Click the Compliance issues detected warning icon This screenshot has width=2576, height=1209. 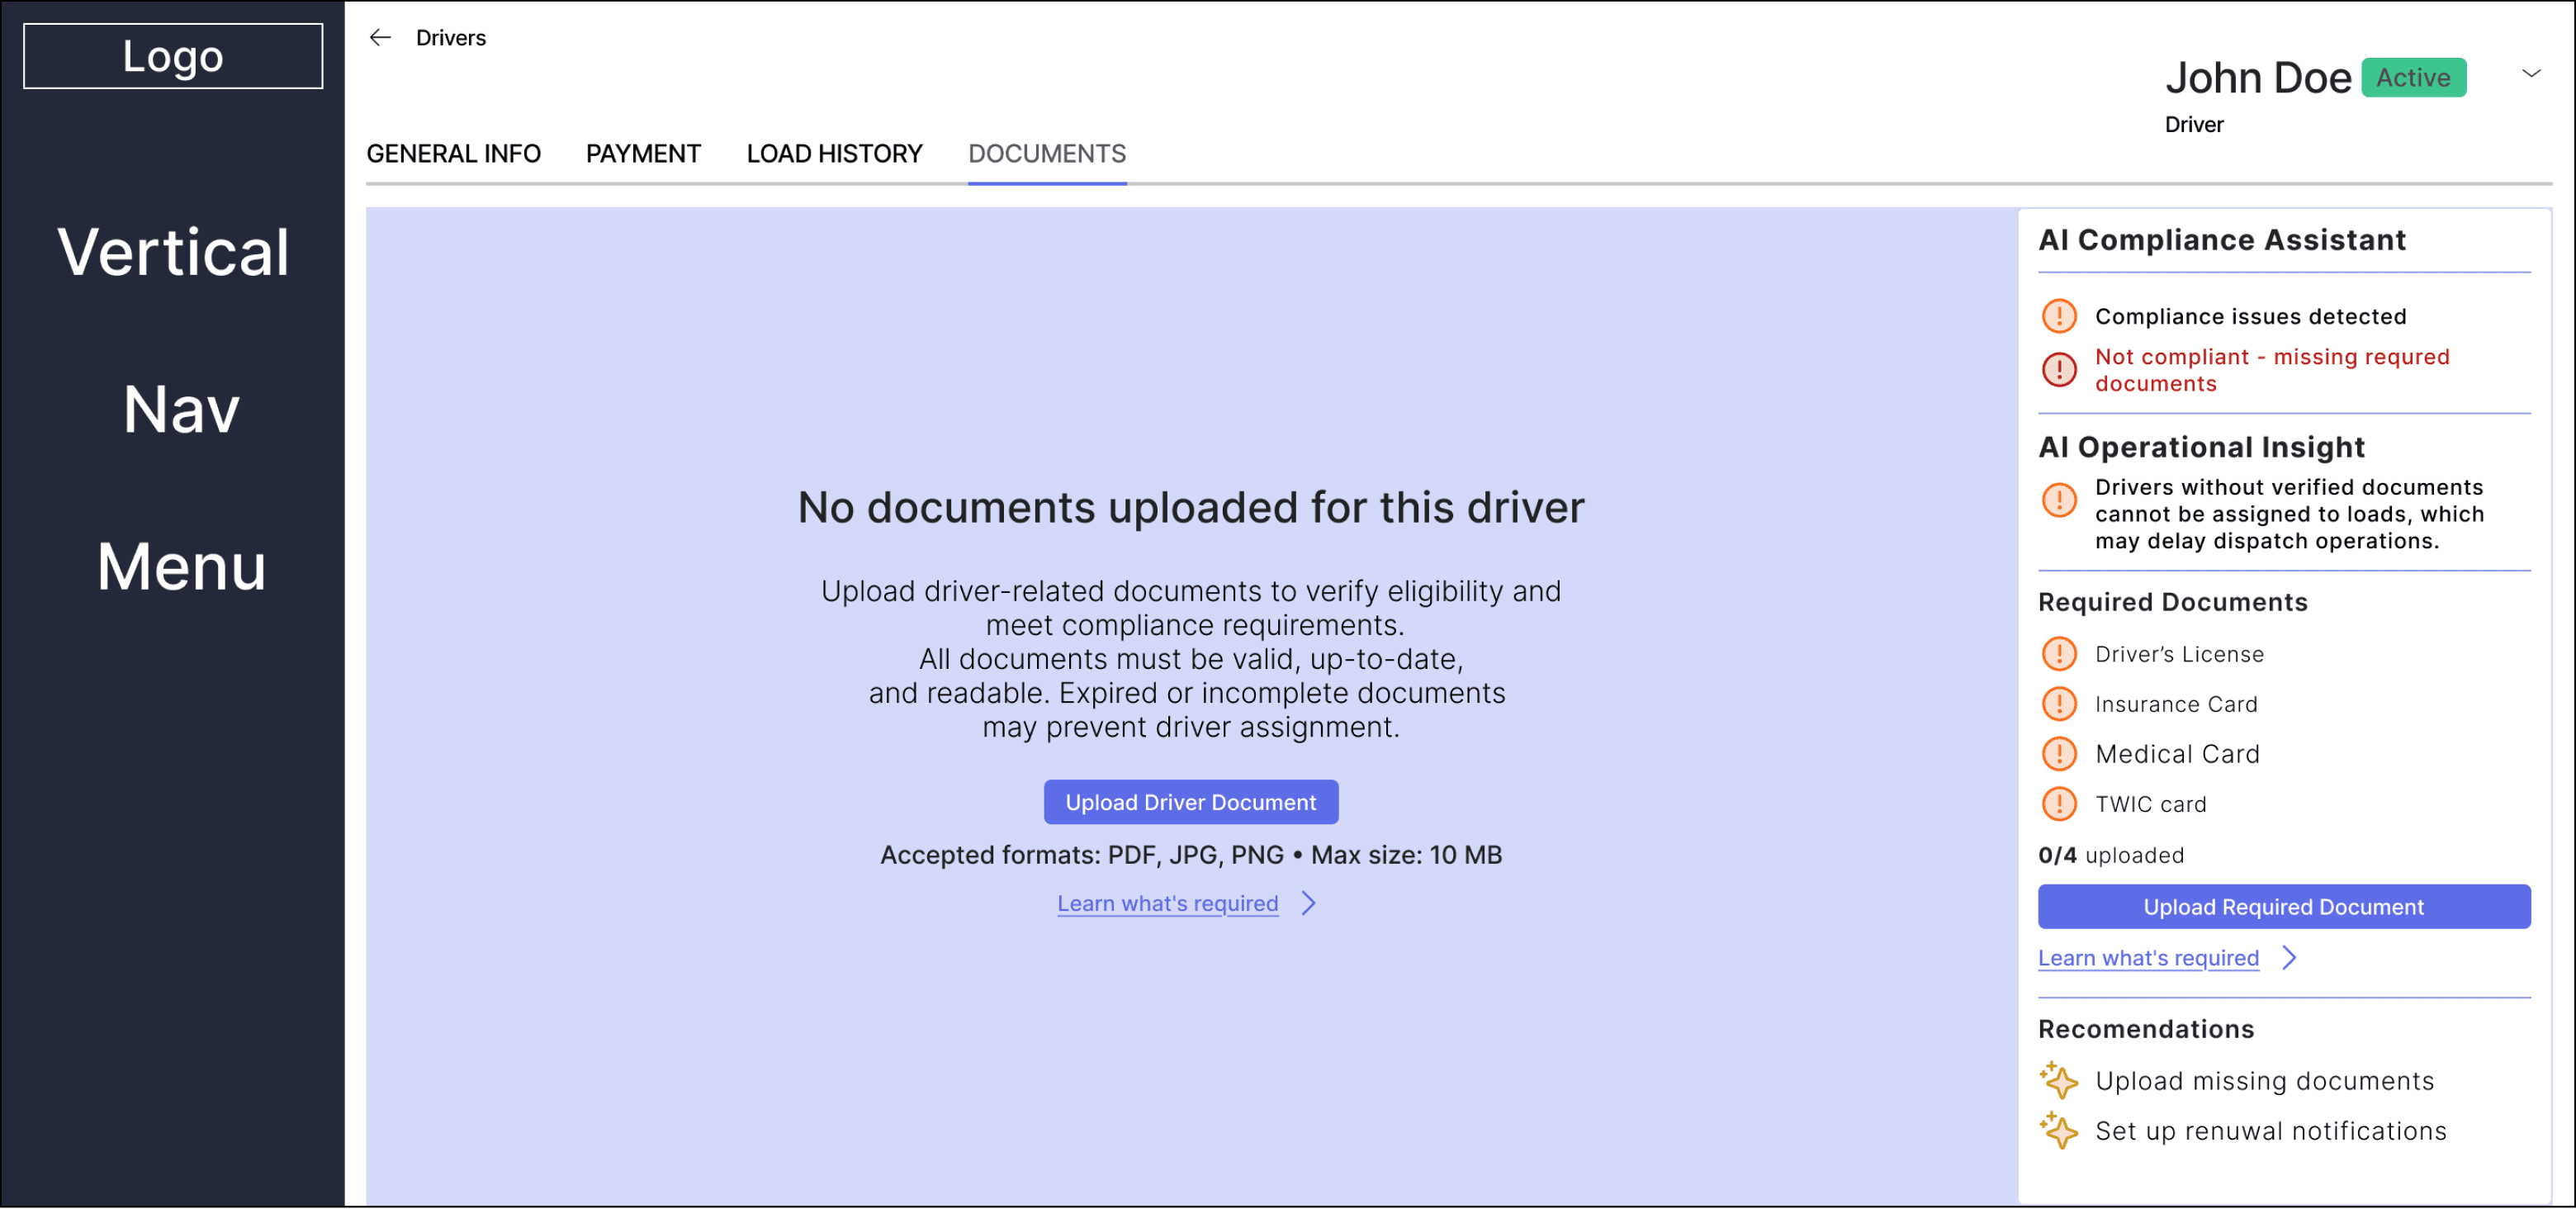2059,316
